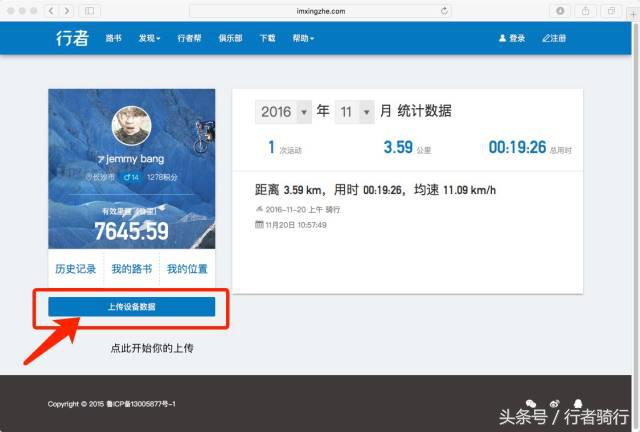The width and height of the screenshot is (640, 432).
Task: Click the 2016-11-20 上午 骑行 label
Action: (x=303, y=209)
